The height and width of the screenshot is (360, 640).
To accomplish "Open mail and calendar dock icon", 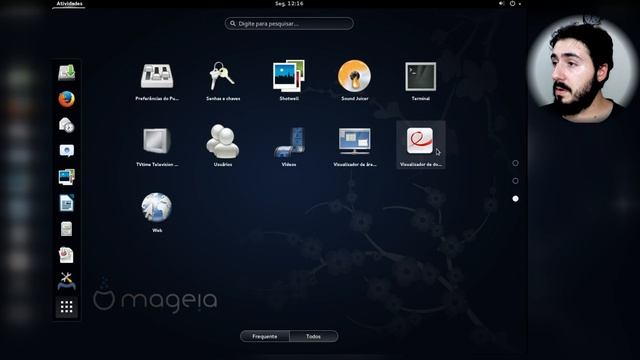I will [67, 125].
